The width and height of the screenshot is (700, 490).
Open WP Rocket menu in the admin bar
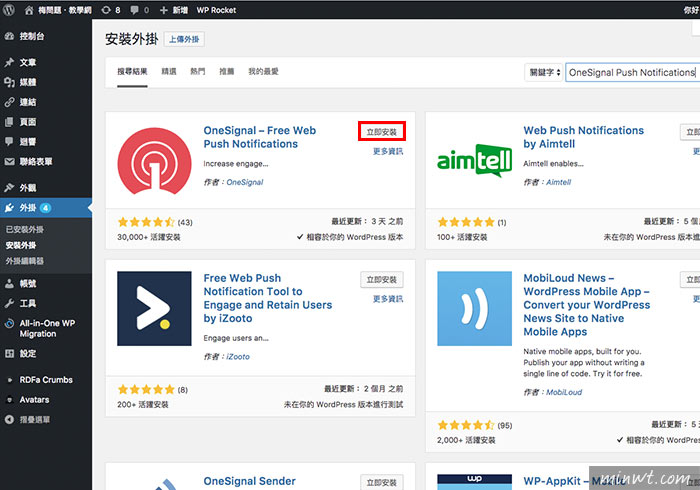(216, 10)
